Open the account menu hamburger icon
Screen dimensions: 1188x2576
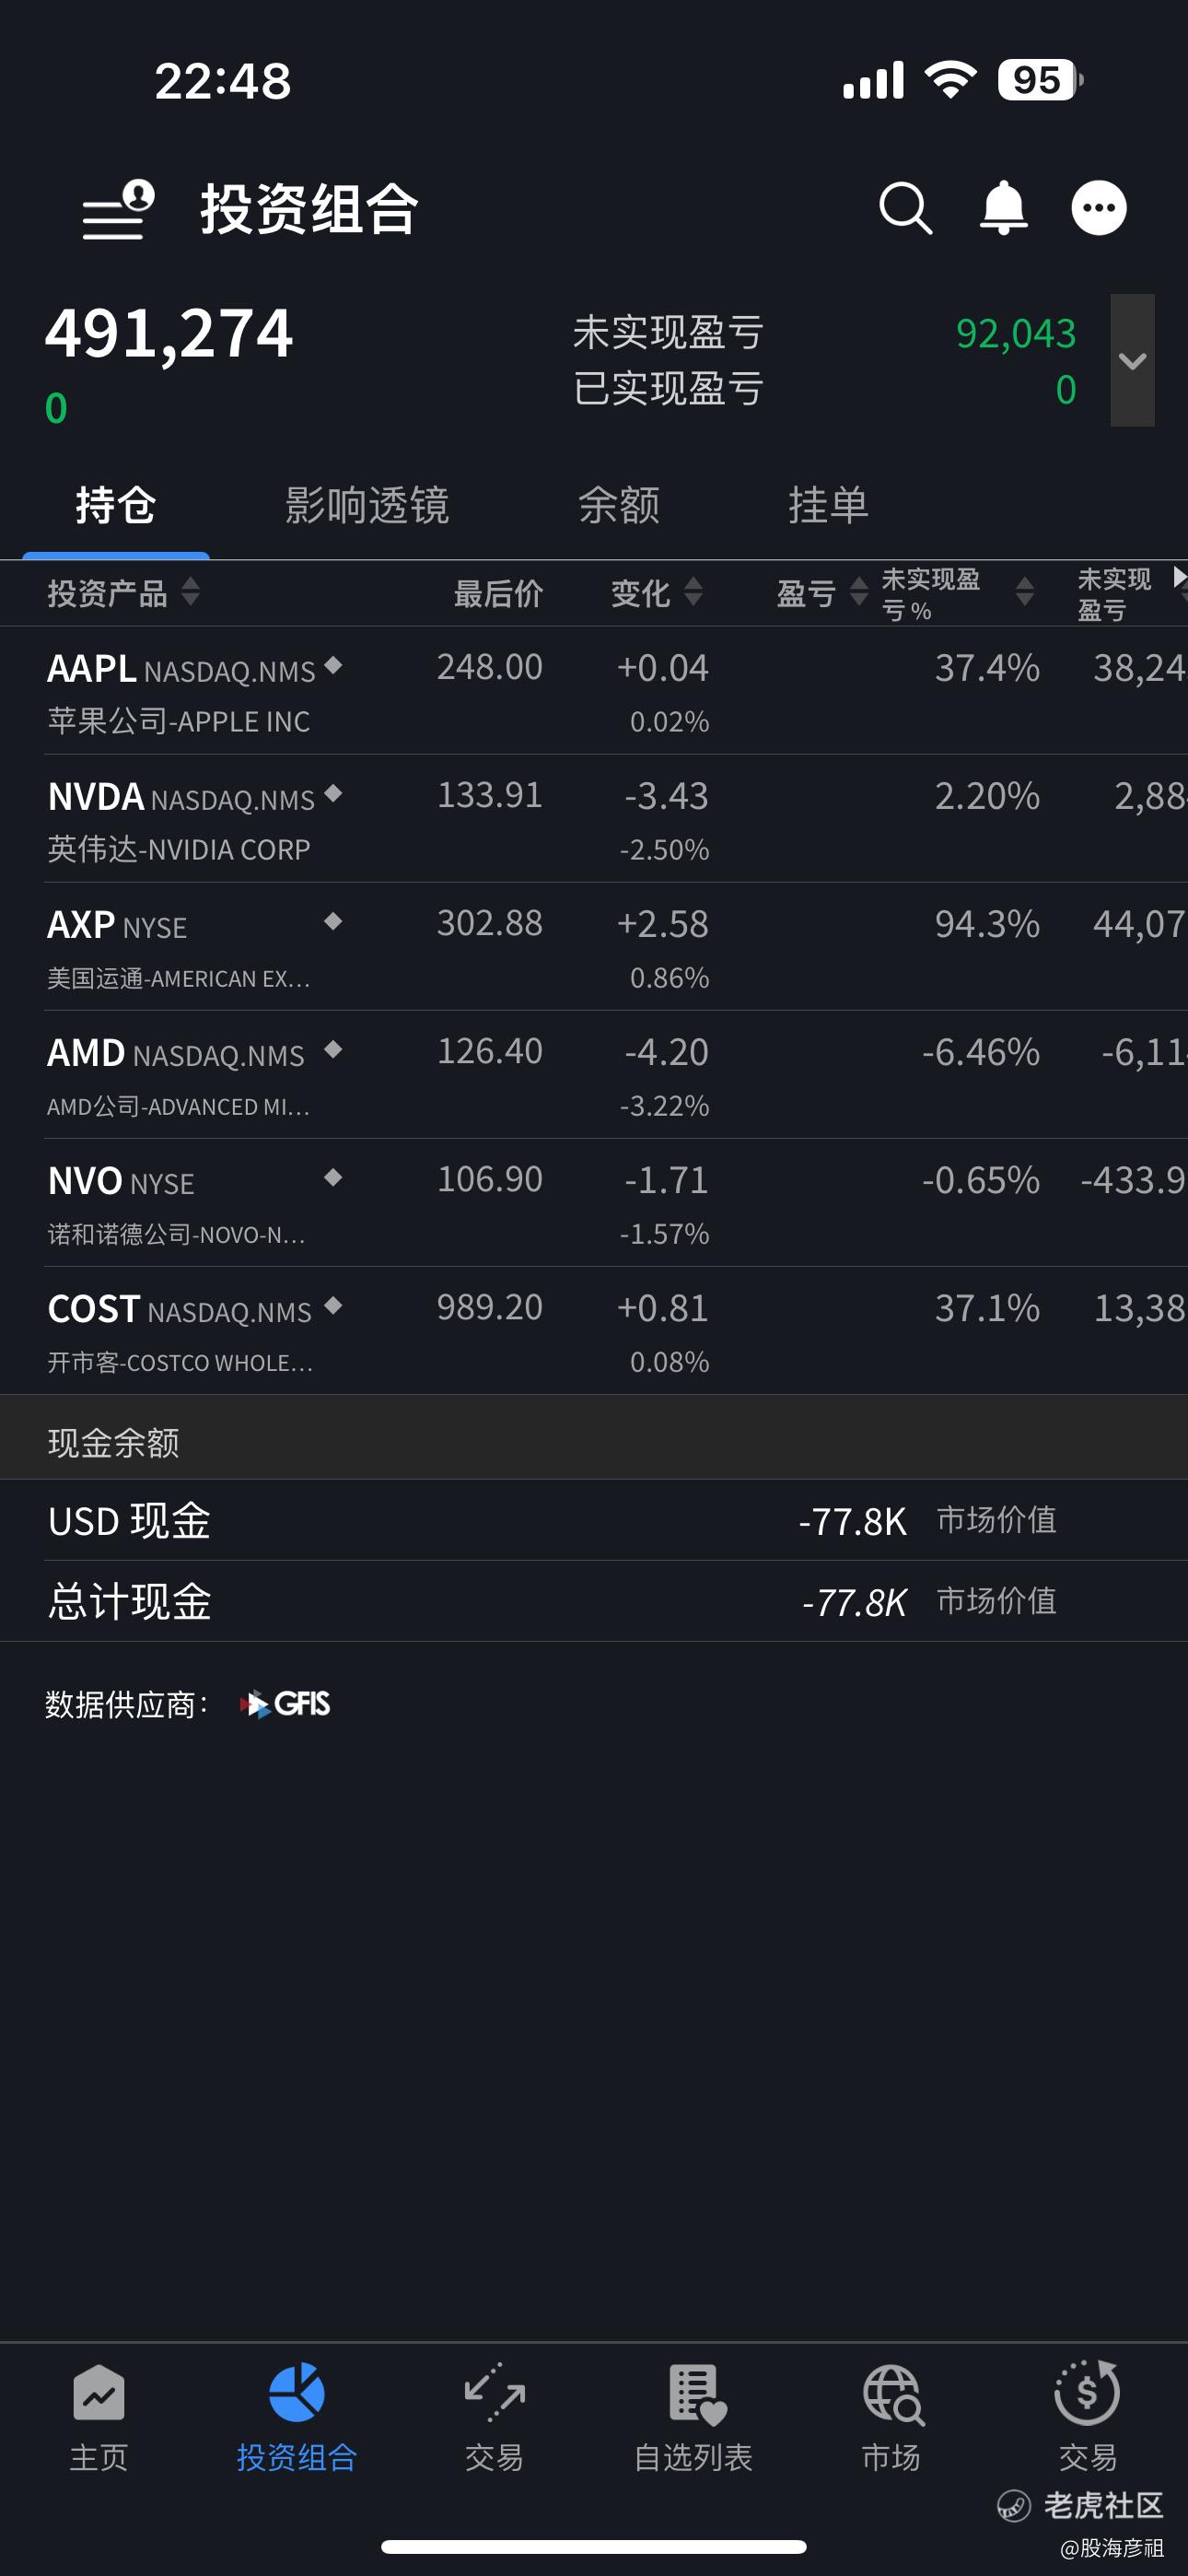pos(118,210)
